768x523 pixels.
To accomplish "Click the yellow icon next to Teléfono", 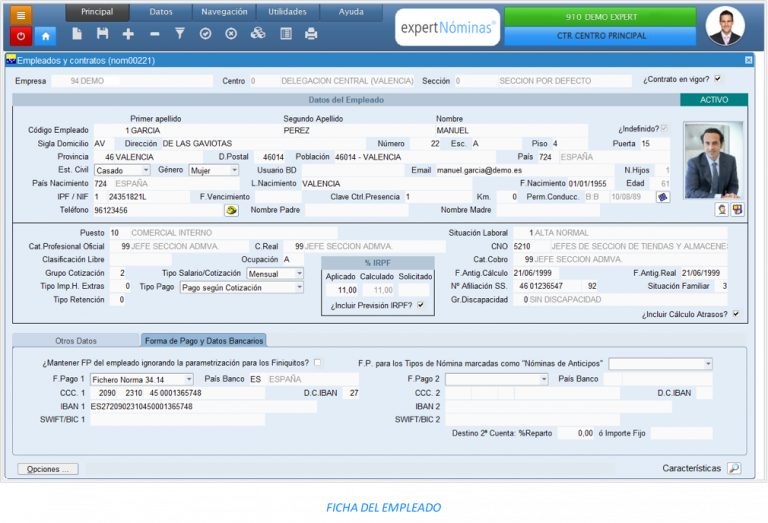I will click(232, 211).
